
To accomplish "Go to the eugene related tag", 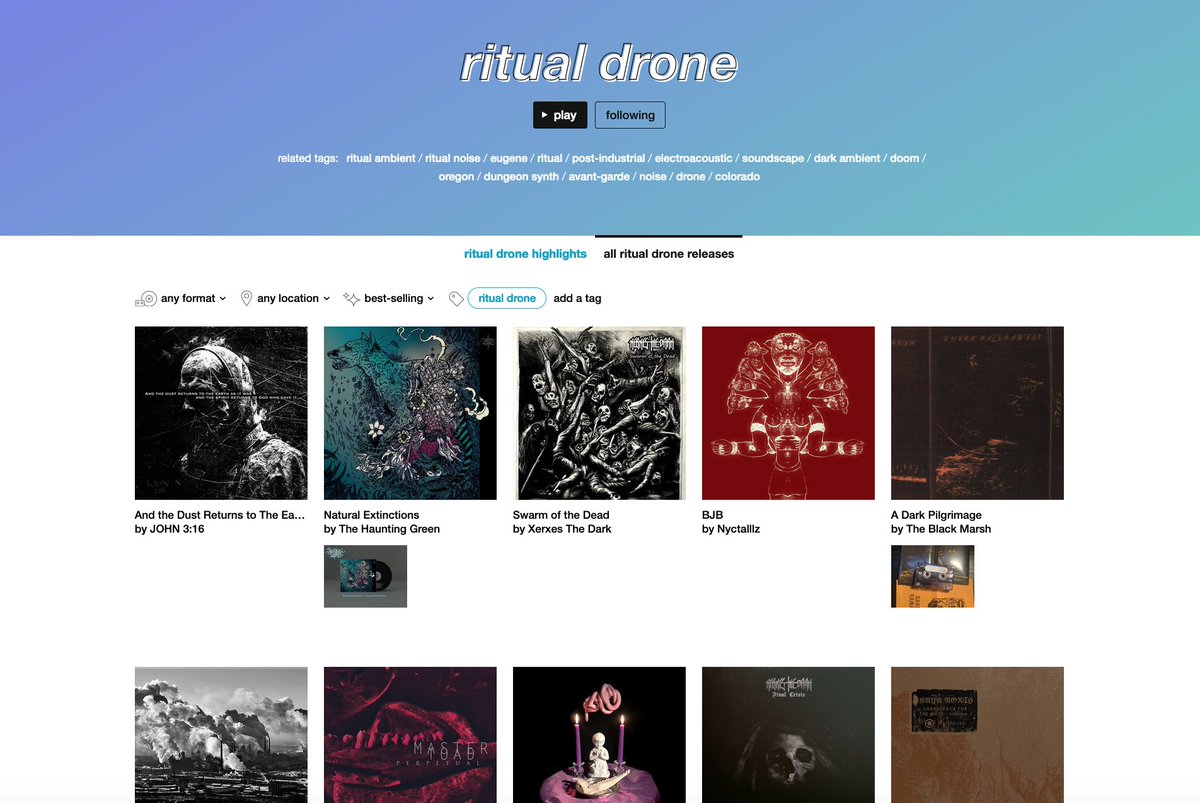I will coord(509,158).
